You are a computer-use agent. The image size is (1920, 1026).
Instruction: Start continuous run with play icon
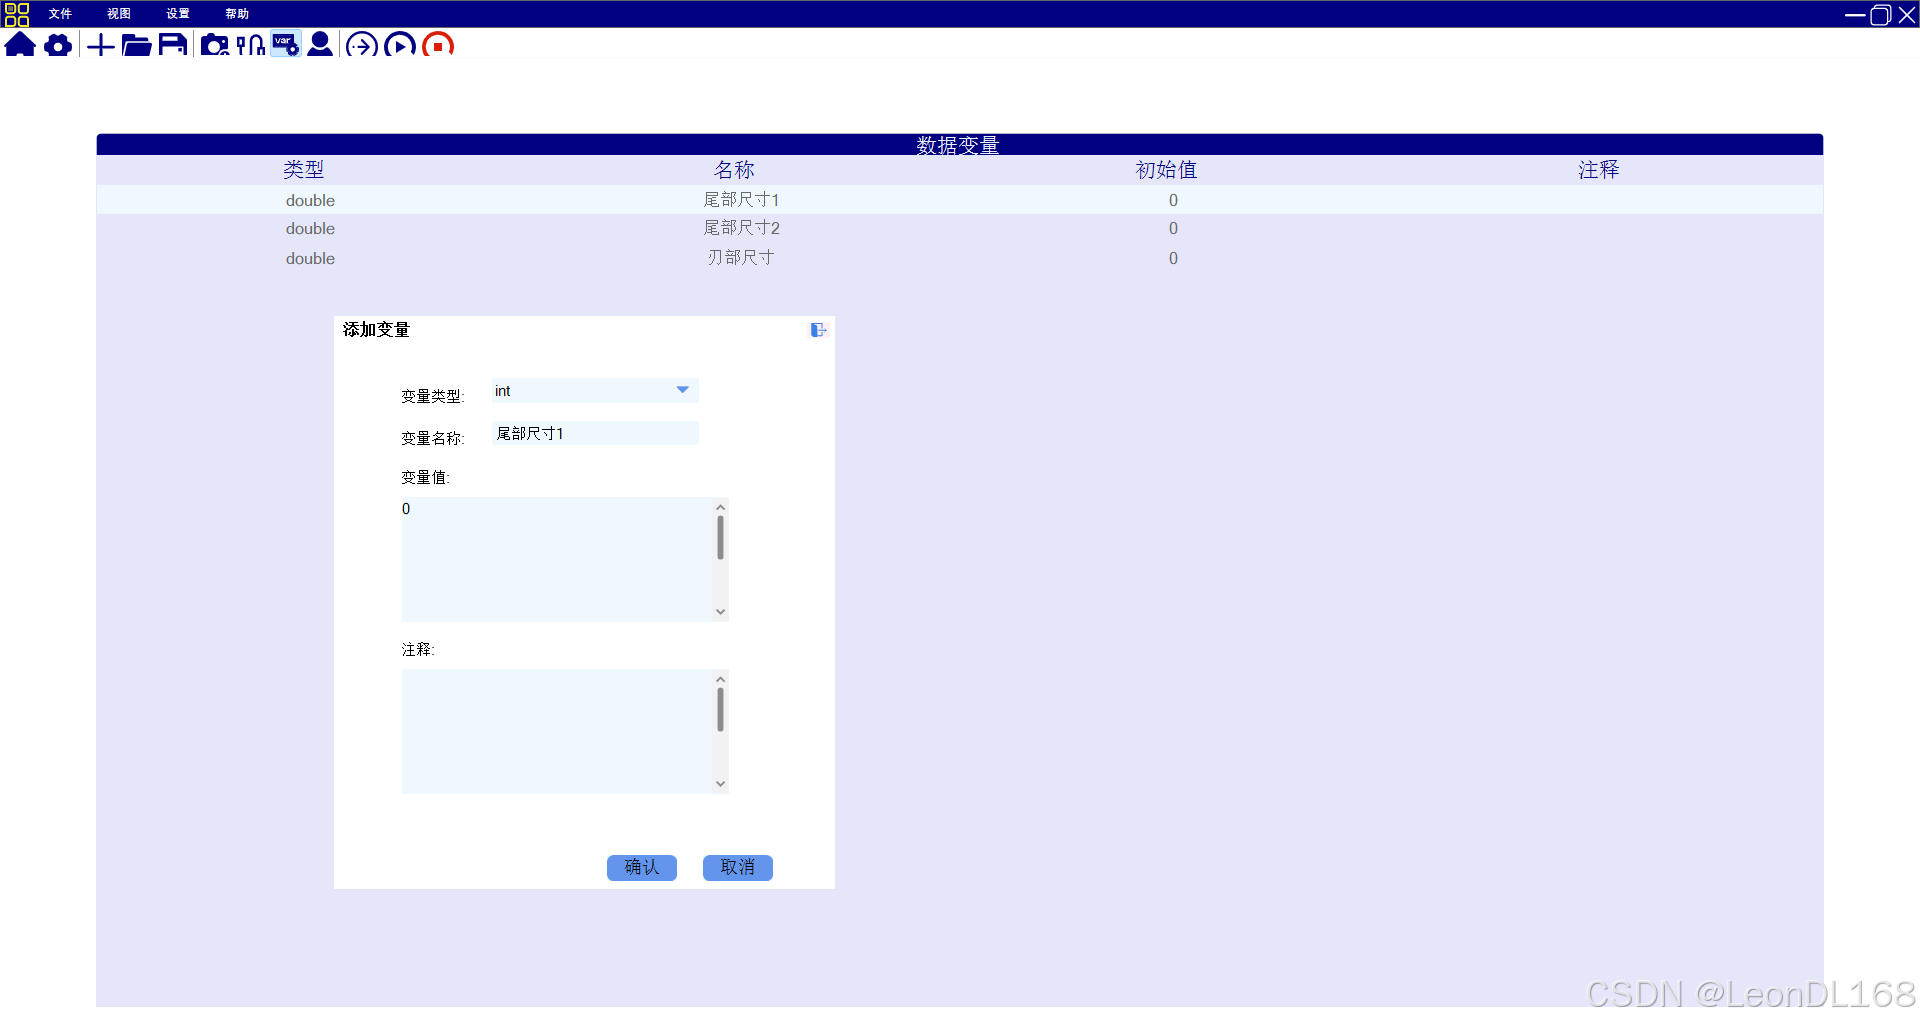click(x=400, y=46)
